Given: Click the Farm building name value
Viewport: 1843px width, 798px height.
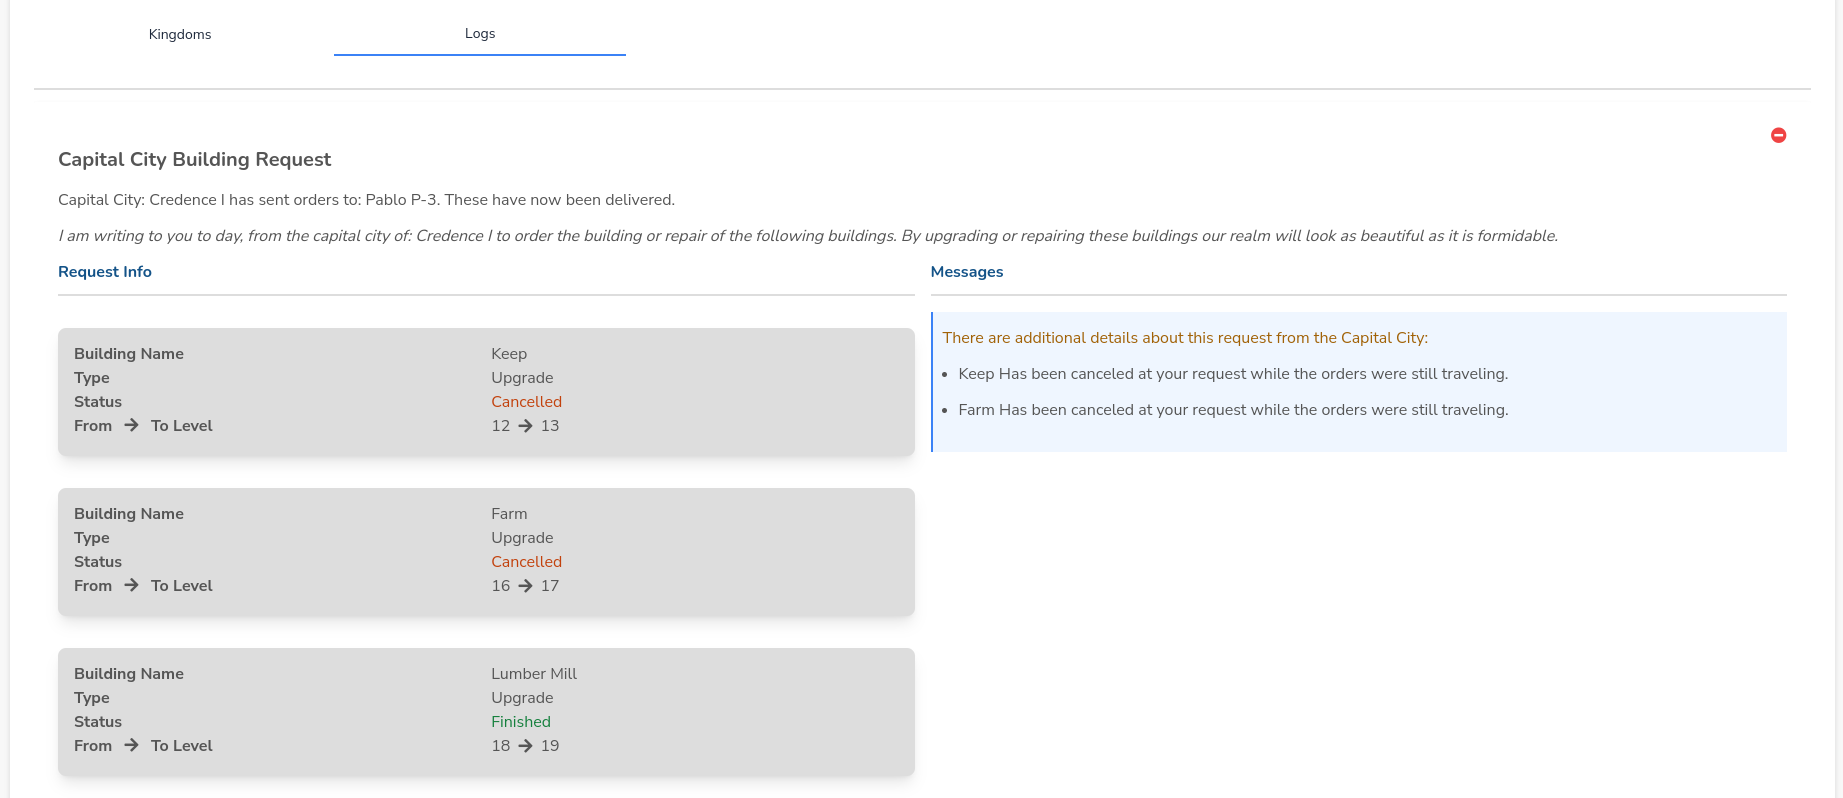Looking at the screenshot, I should click(x=509, y=514).
